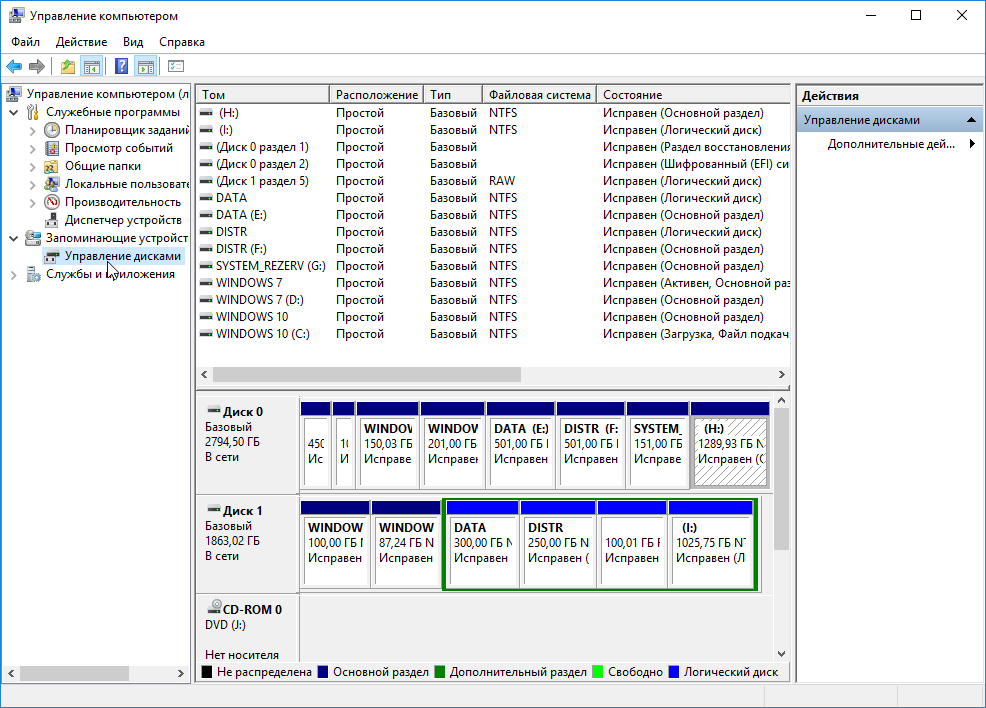This screenshot has height=708, width=986.
Task: Toggle the Show/Hide console tree toolbar icon
Action: (92, 66)
